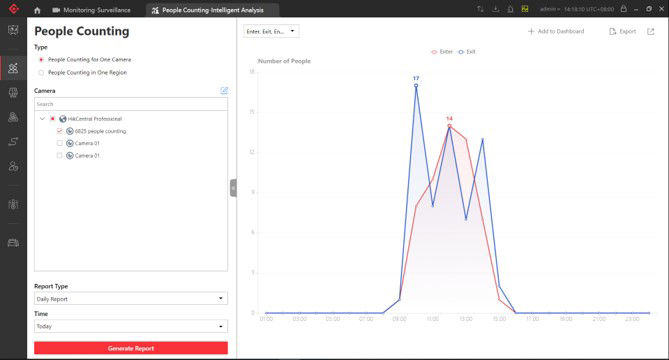The width and height of the screenshot is (669, 360).
Task: Edit the camera list with pencil icon
Action: click(224, 90)
